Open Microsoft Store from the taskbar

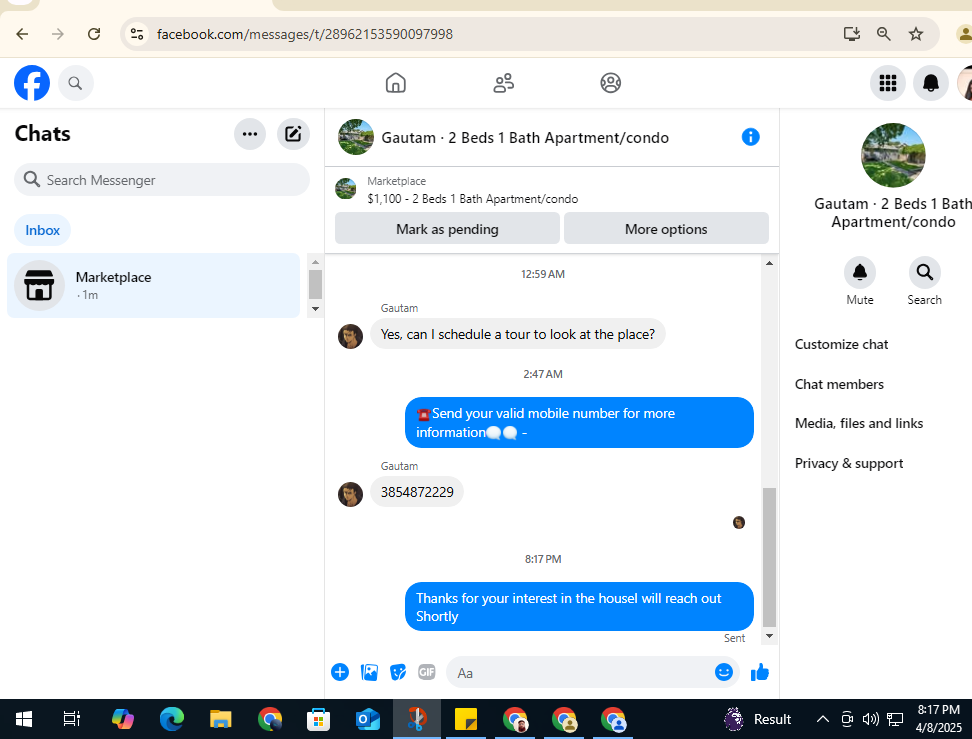318,719
